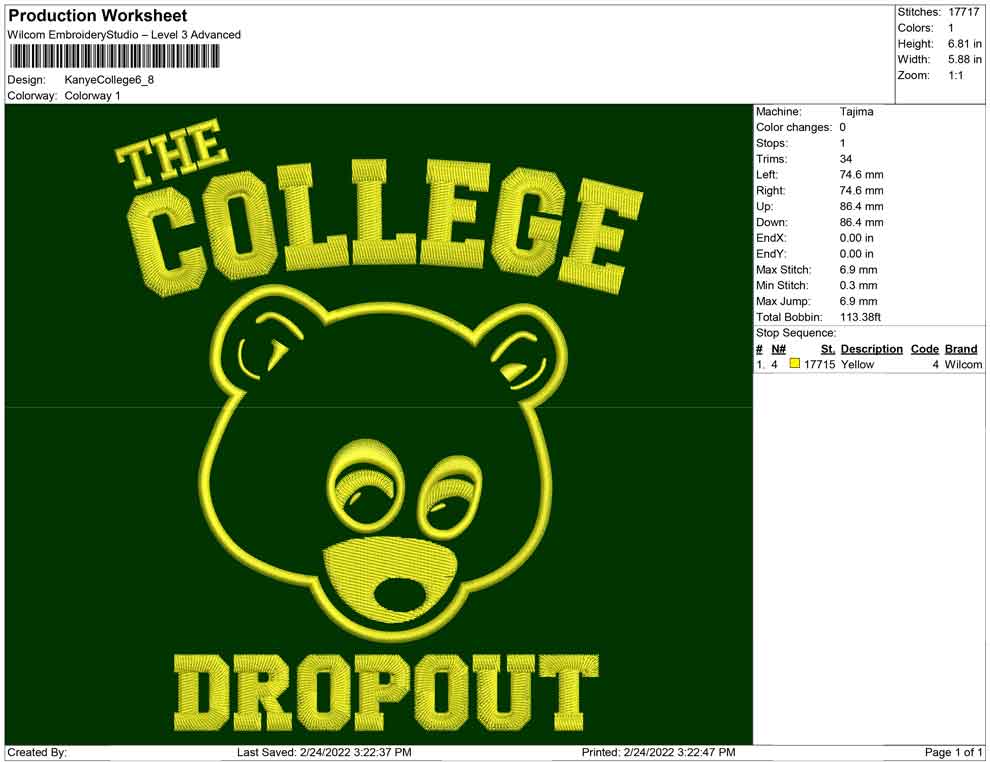990x762 pixels.
Task: Click the 'Brand' column header
Action: [x=961, y=348]
